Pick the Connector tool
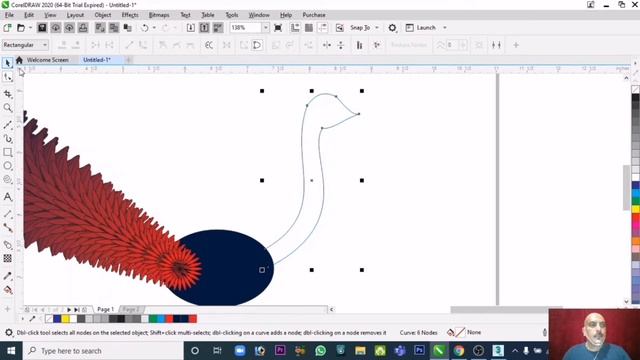 pyautogui.click(x=7, y=228)
